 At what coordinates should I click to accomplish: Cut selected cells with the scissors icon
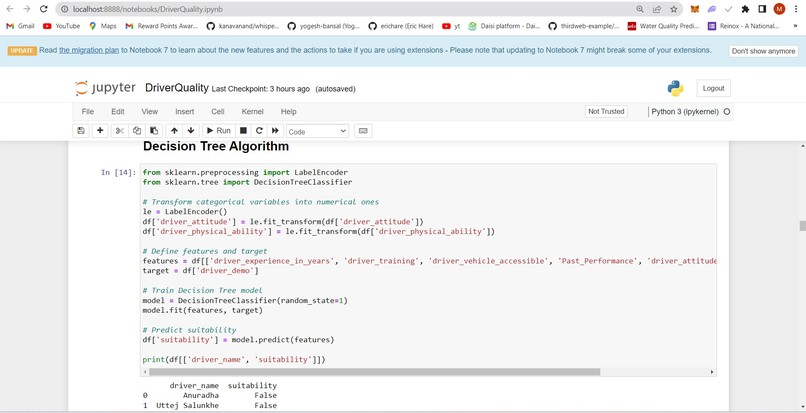coord(120,131)
